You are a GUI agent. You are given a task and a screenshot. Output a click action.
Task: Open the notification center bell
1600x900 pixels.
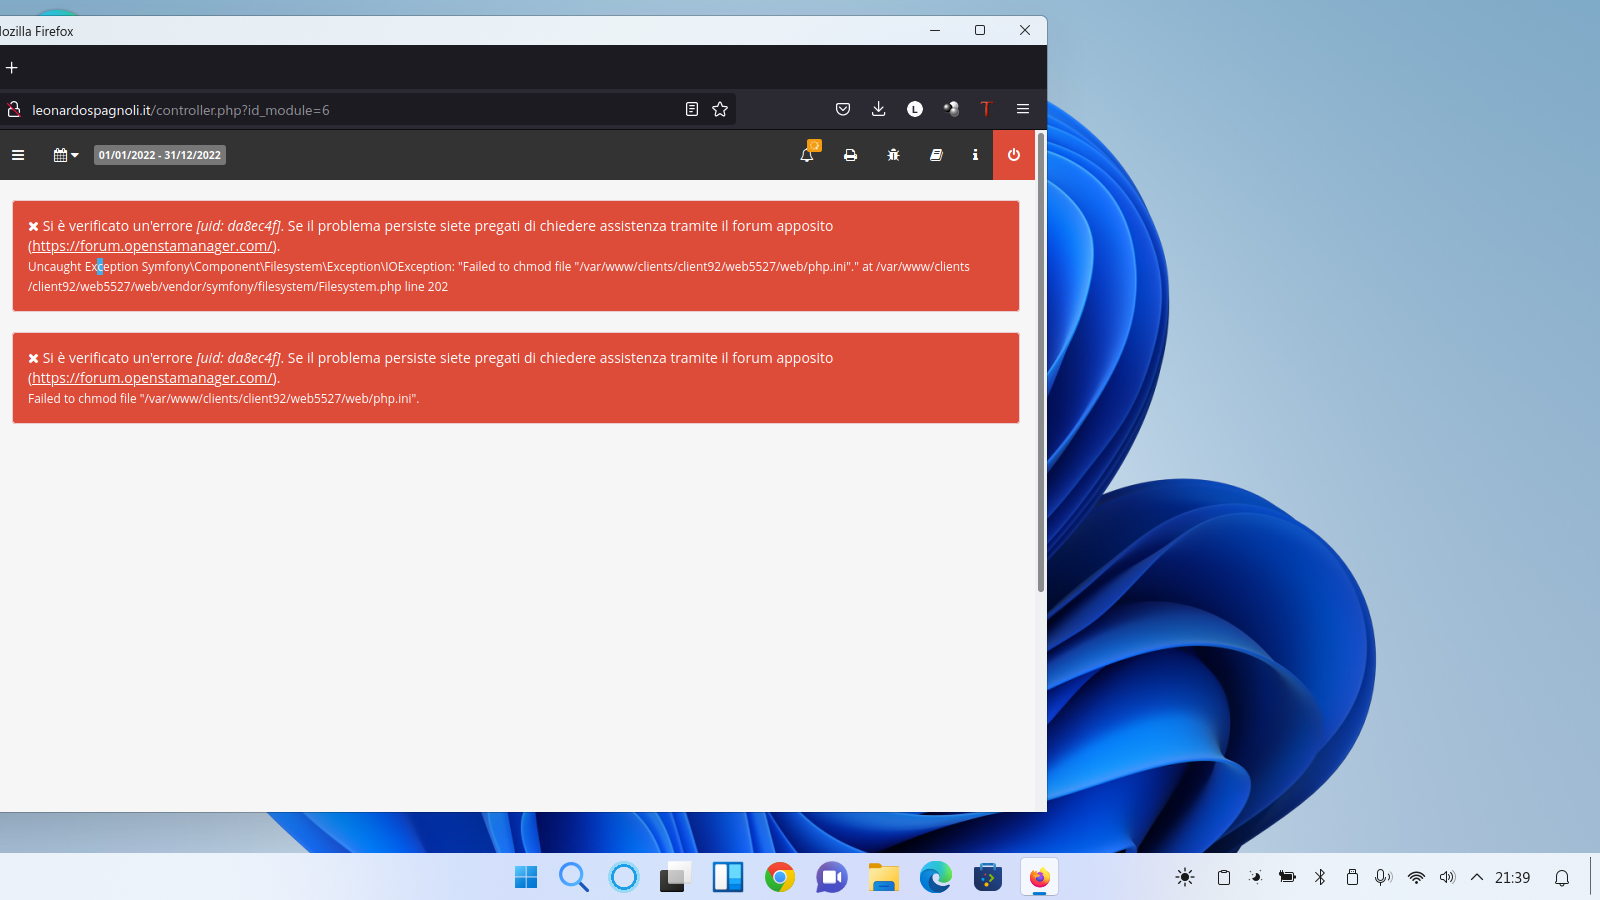tap(1562, 878)
